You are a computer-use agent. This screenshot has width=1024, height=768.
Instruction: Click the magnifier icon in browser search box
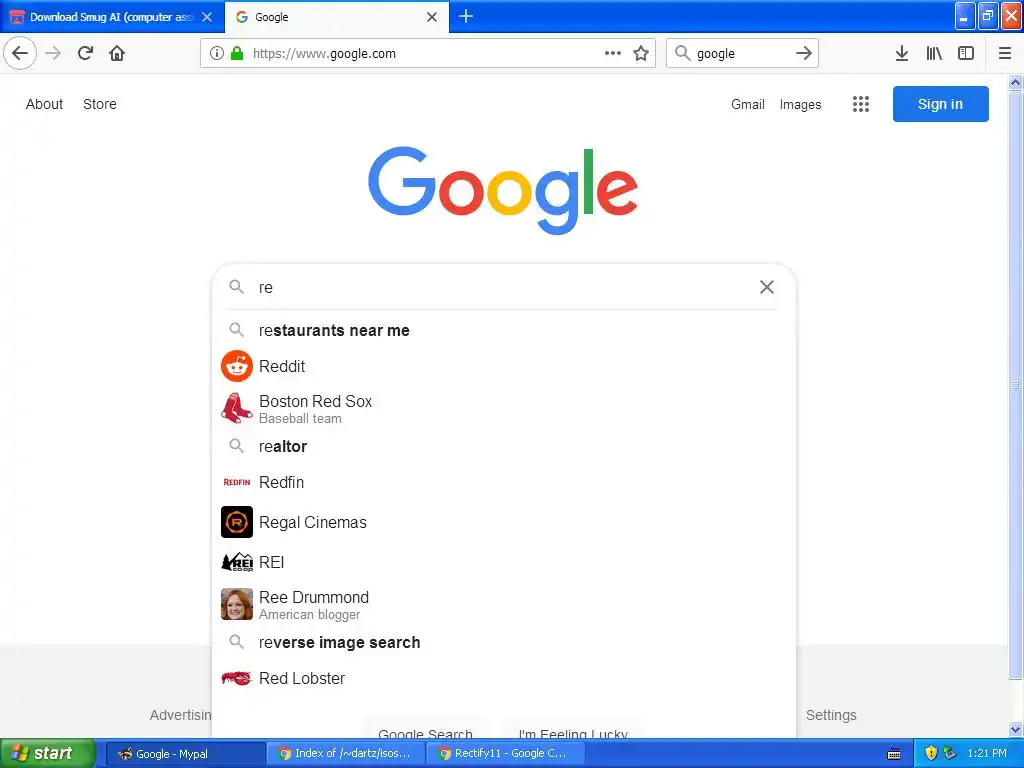[x=682, y=53]
